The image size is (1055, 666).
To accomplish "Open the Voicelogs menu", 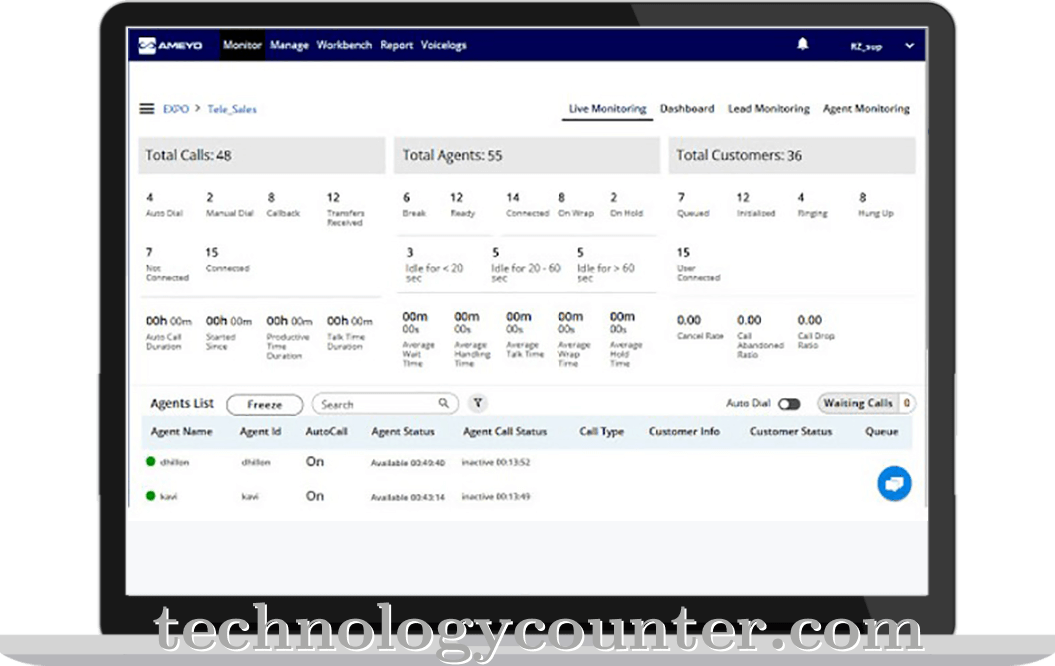I will [443, 45].
